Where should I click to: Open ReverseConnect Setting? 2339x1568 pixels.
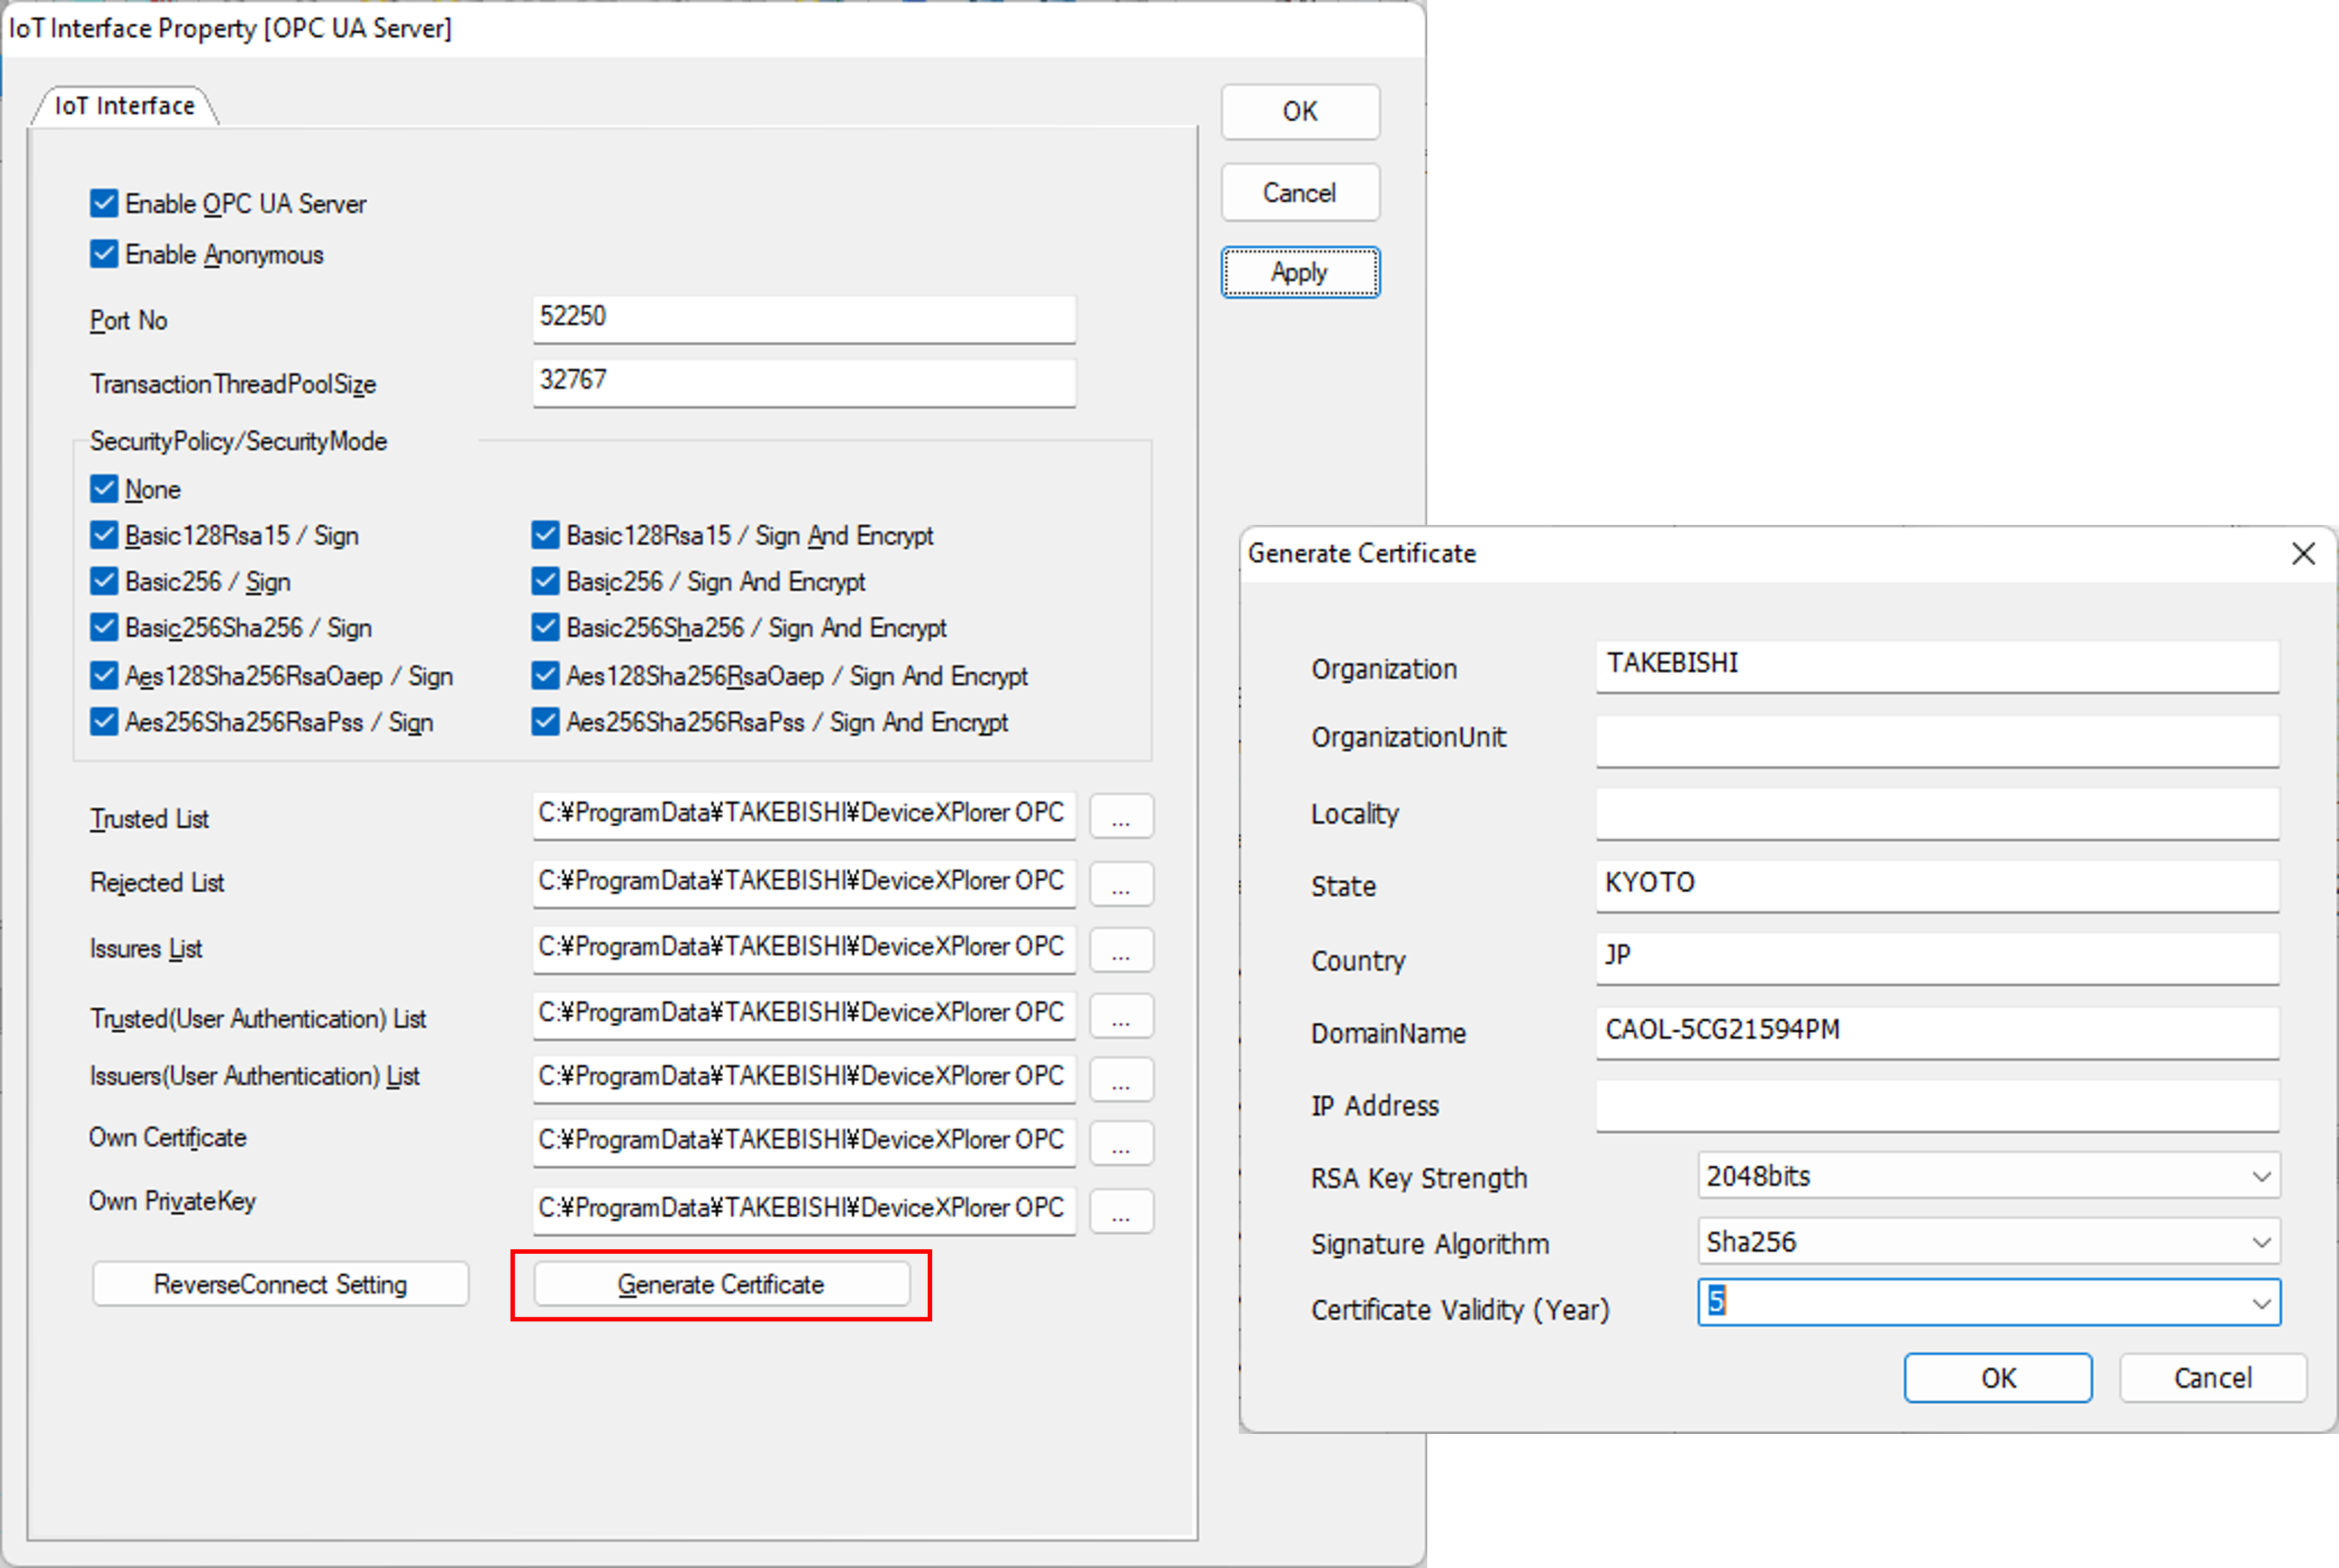click(280, 1284)
